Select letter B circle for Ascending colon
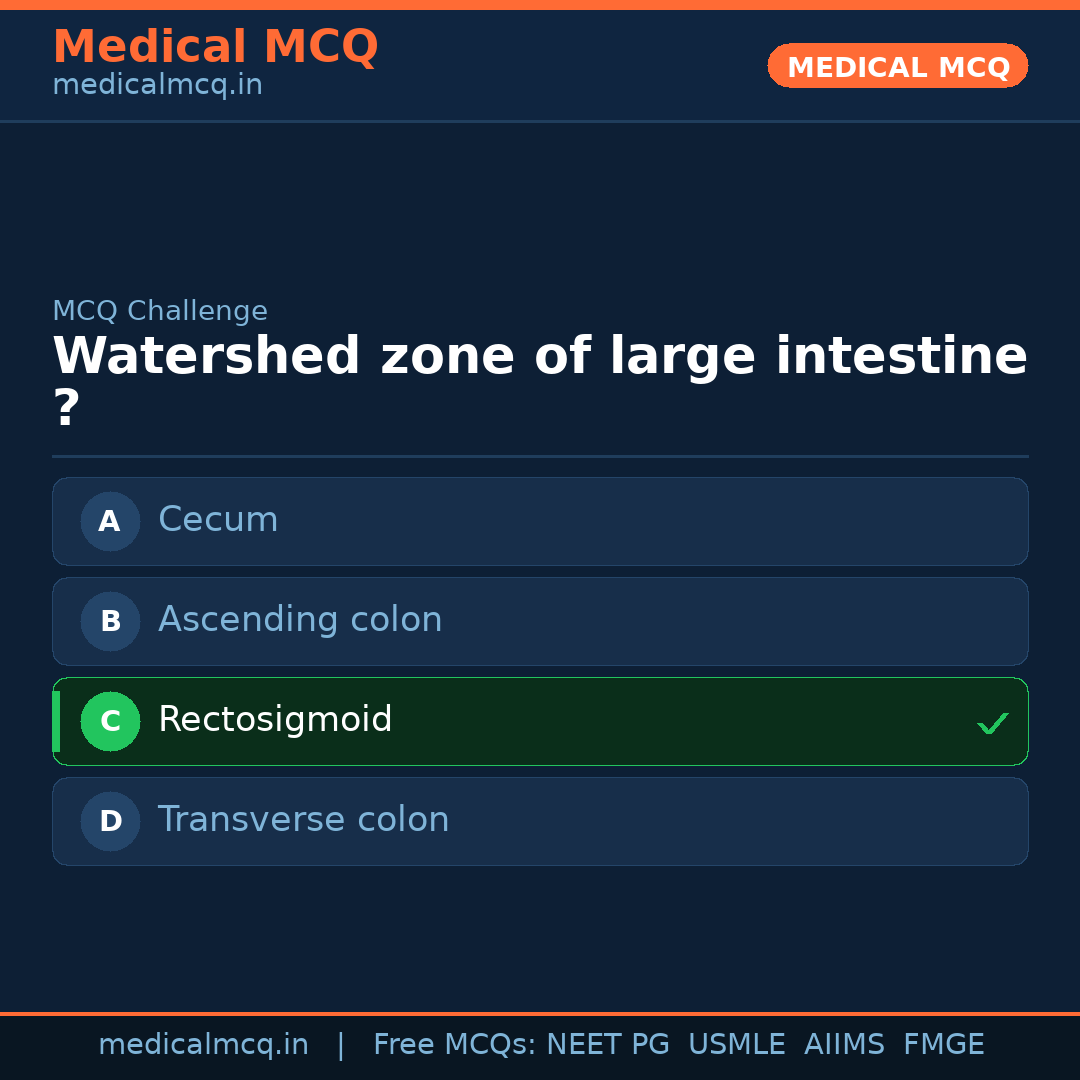The height and width of the screenshot is (1080, 1080). (x=110, y=621)
